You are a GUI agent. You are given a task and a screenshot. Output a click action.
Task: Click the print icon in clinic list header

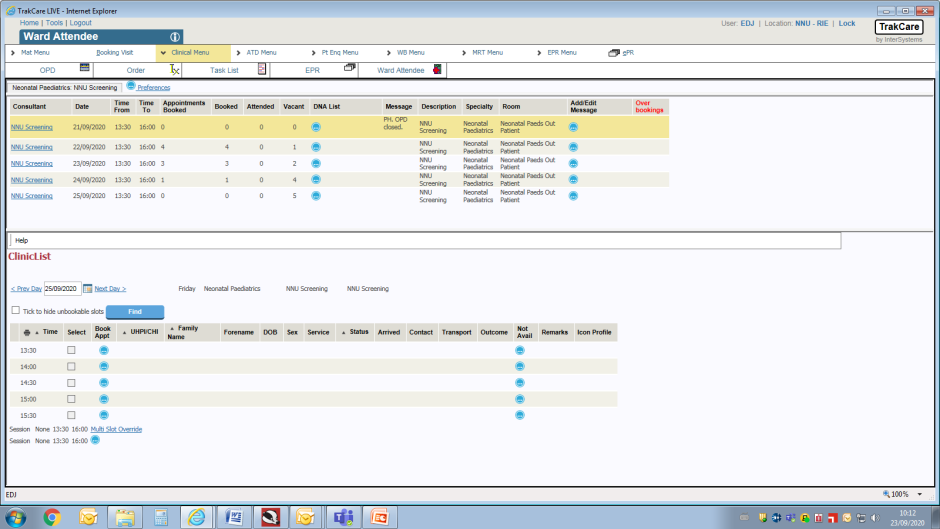pos(27,332)
